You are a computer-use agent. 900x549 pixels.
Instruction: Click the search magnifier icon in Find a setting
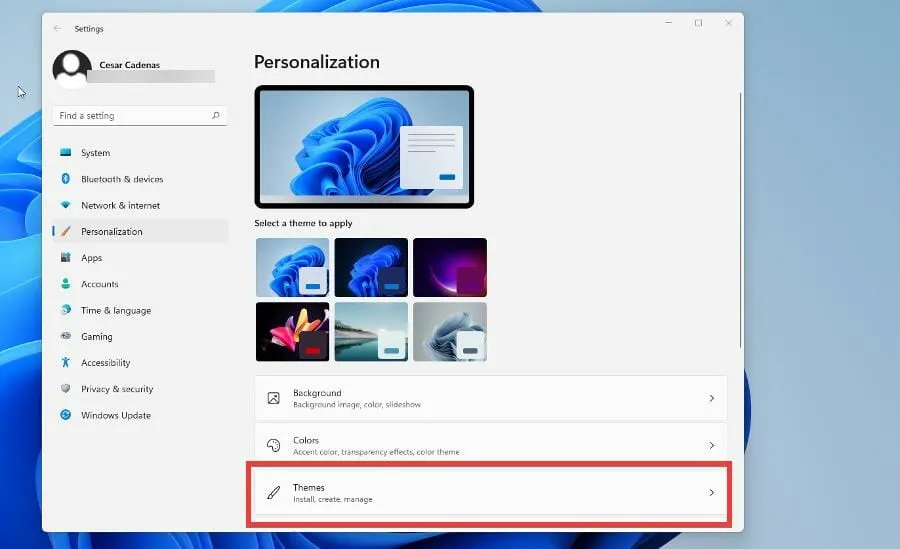point(215,116)
